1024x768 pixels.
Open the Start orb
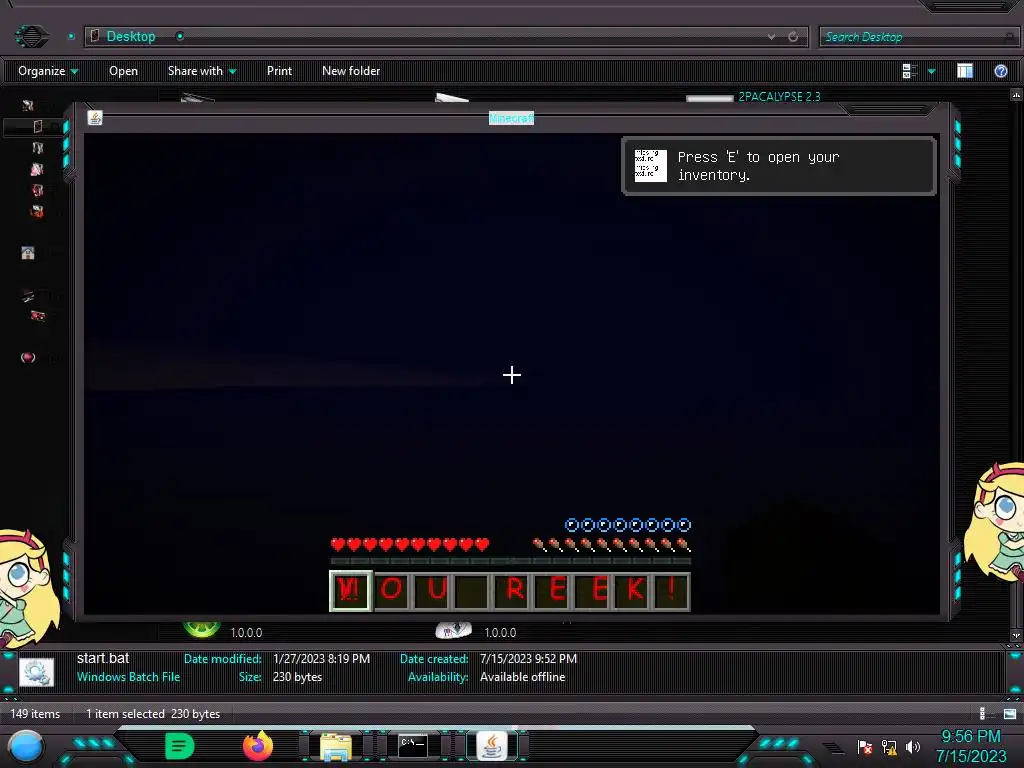click(26, 747)
